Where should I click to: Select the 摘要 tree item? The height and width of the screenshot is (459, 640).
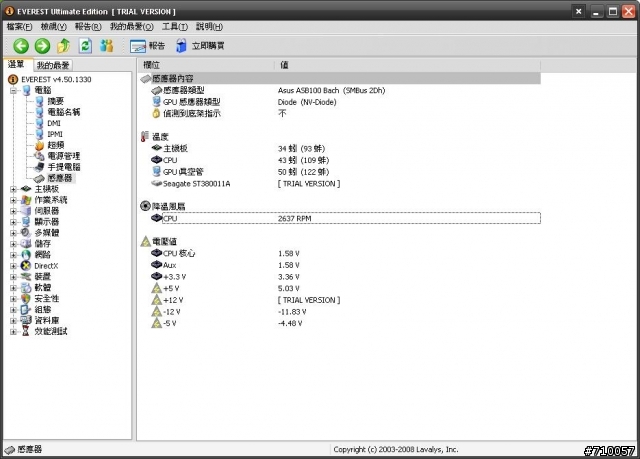pyautogui.click(x=56, y=101)
